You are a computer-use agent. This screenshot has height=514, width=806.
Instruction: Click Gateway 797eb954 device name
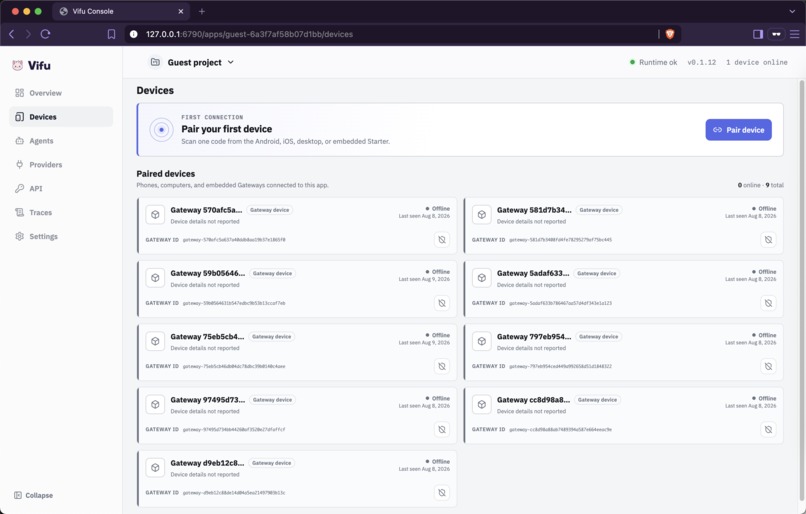tap(534, 337)
